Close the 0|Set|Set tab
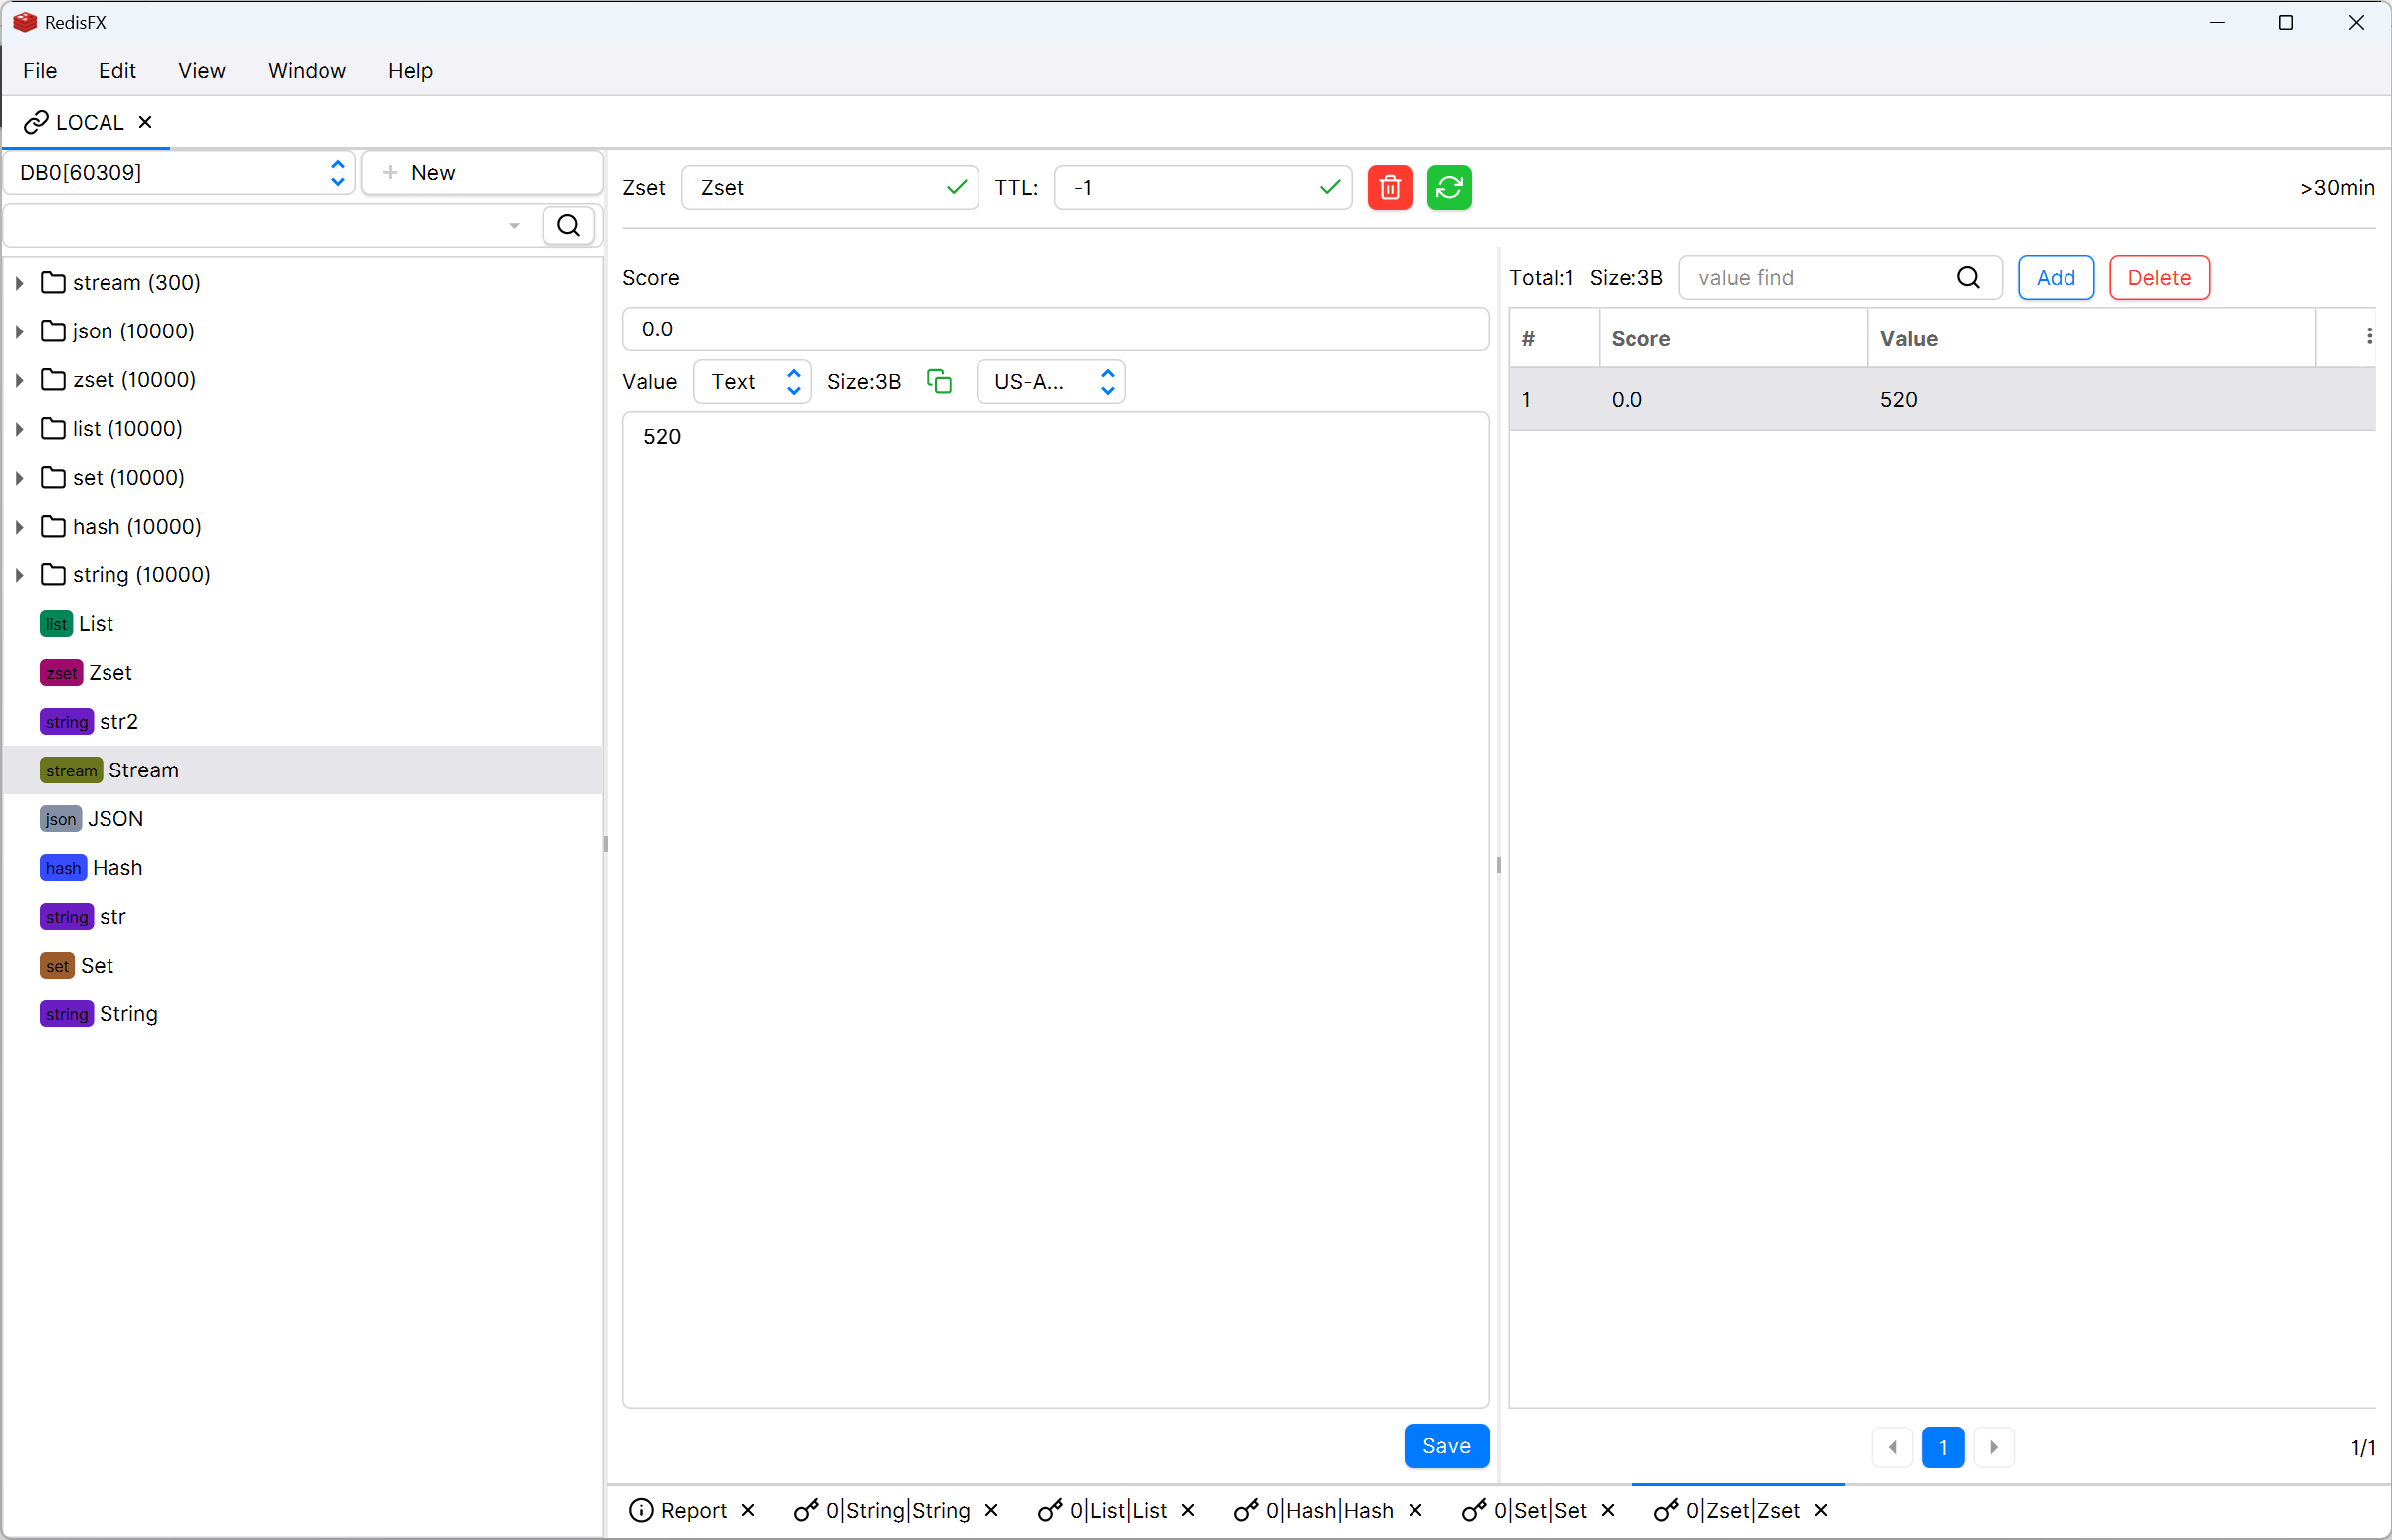 pyautogui.click(x=1607, y=1511)
